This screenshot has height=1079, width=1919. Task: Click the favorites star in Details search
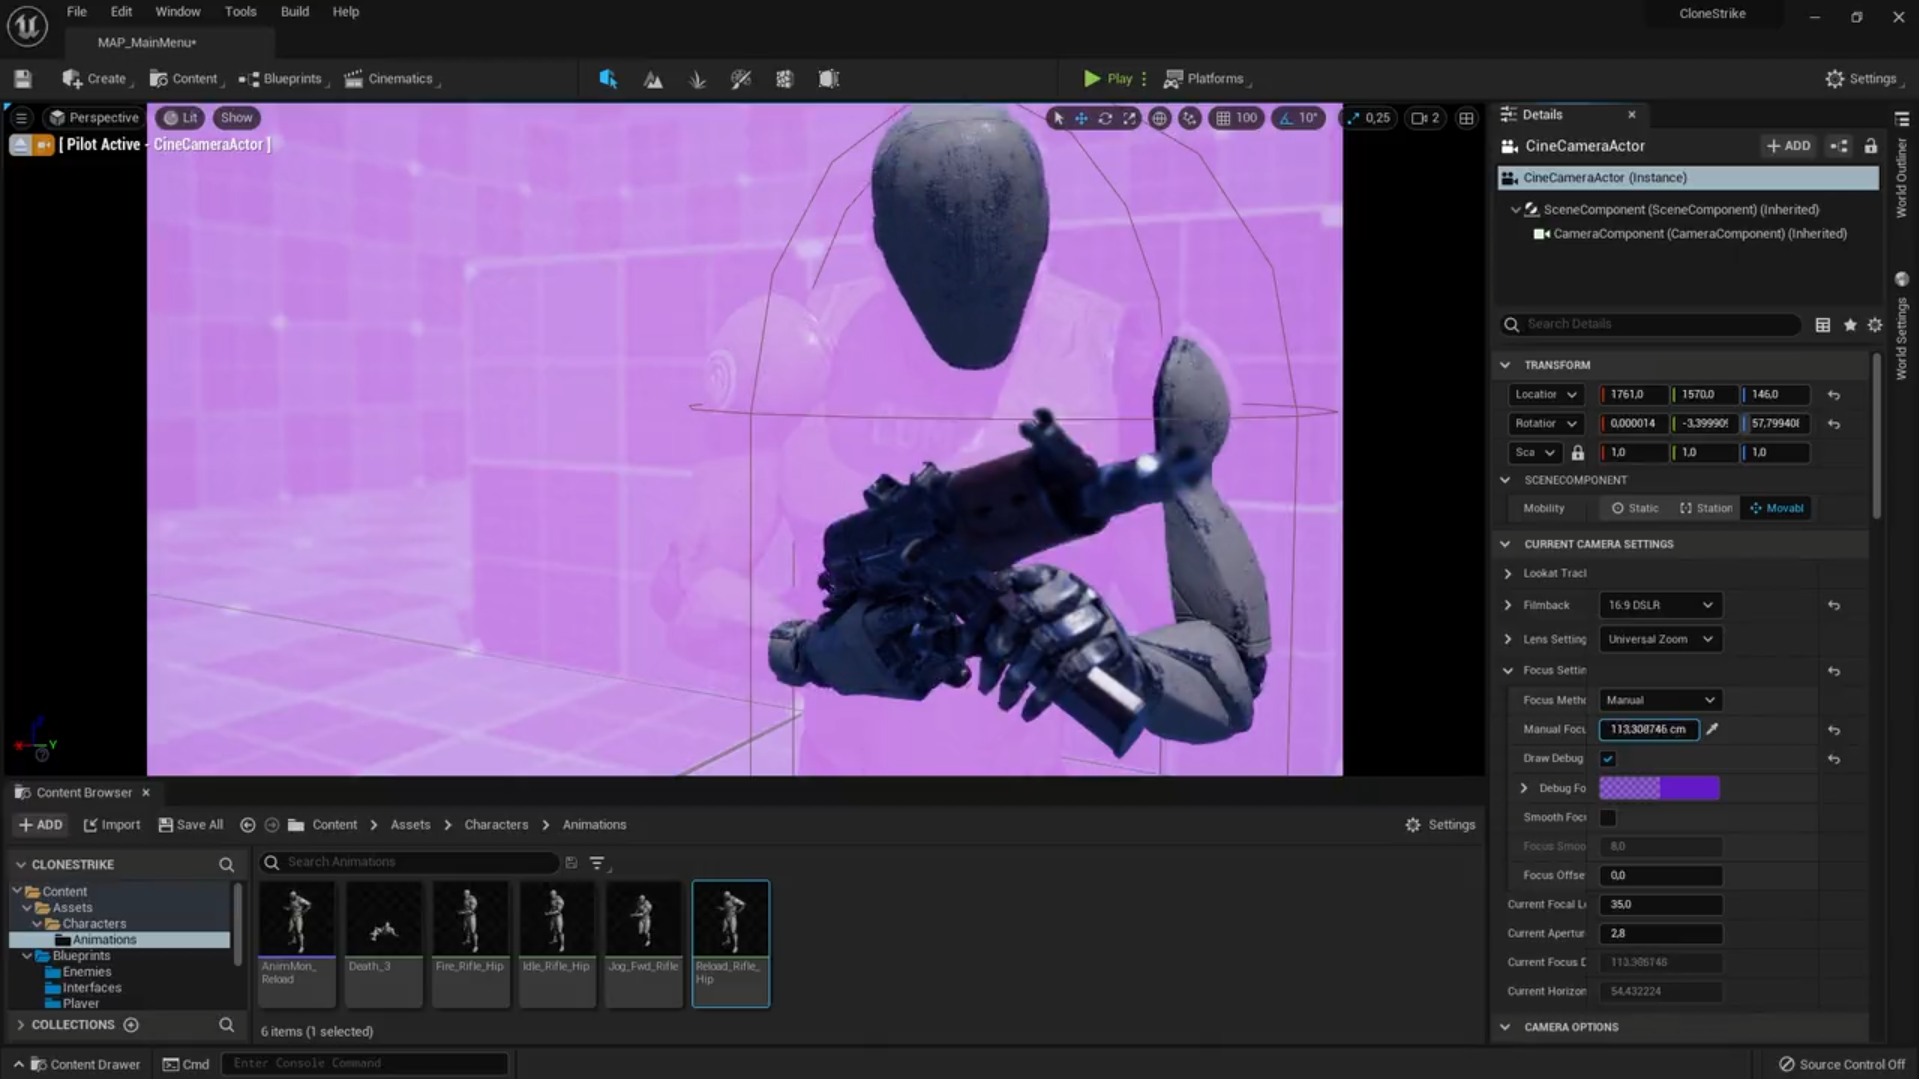click(x=1850, y=325)
